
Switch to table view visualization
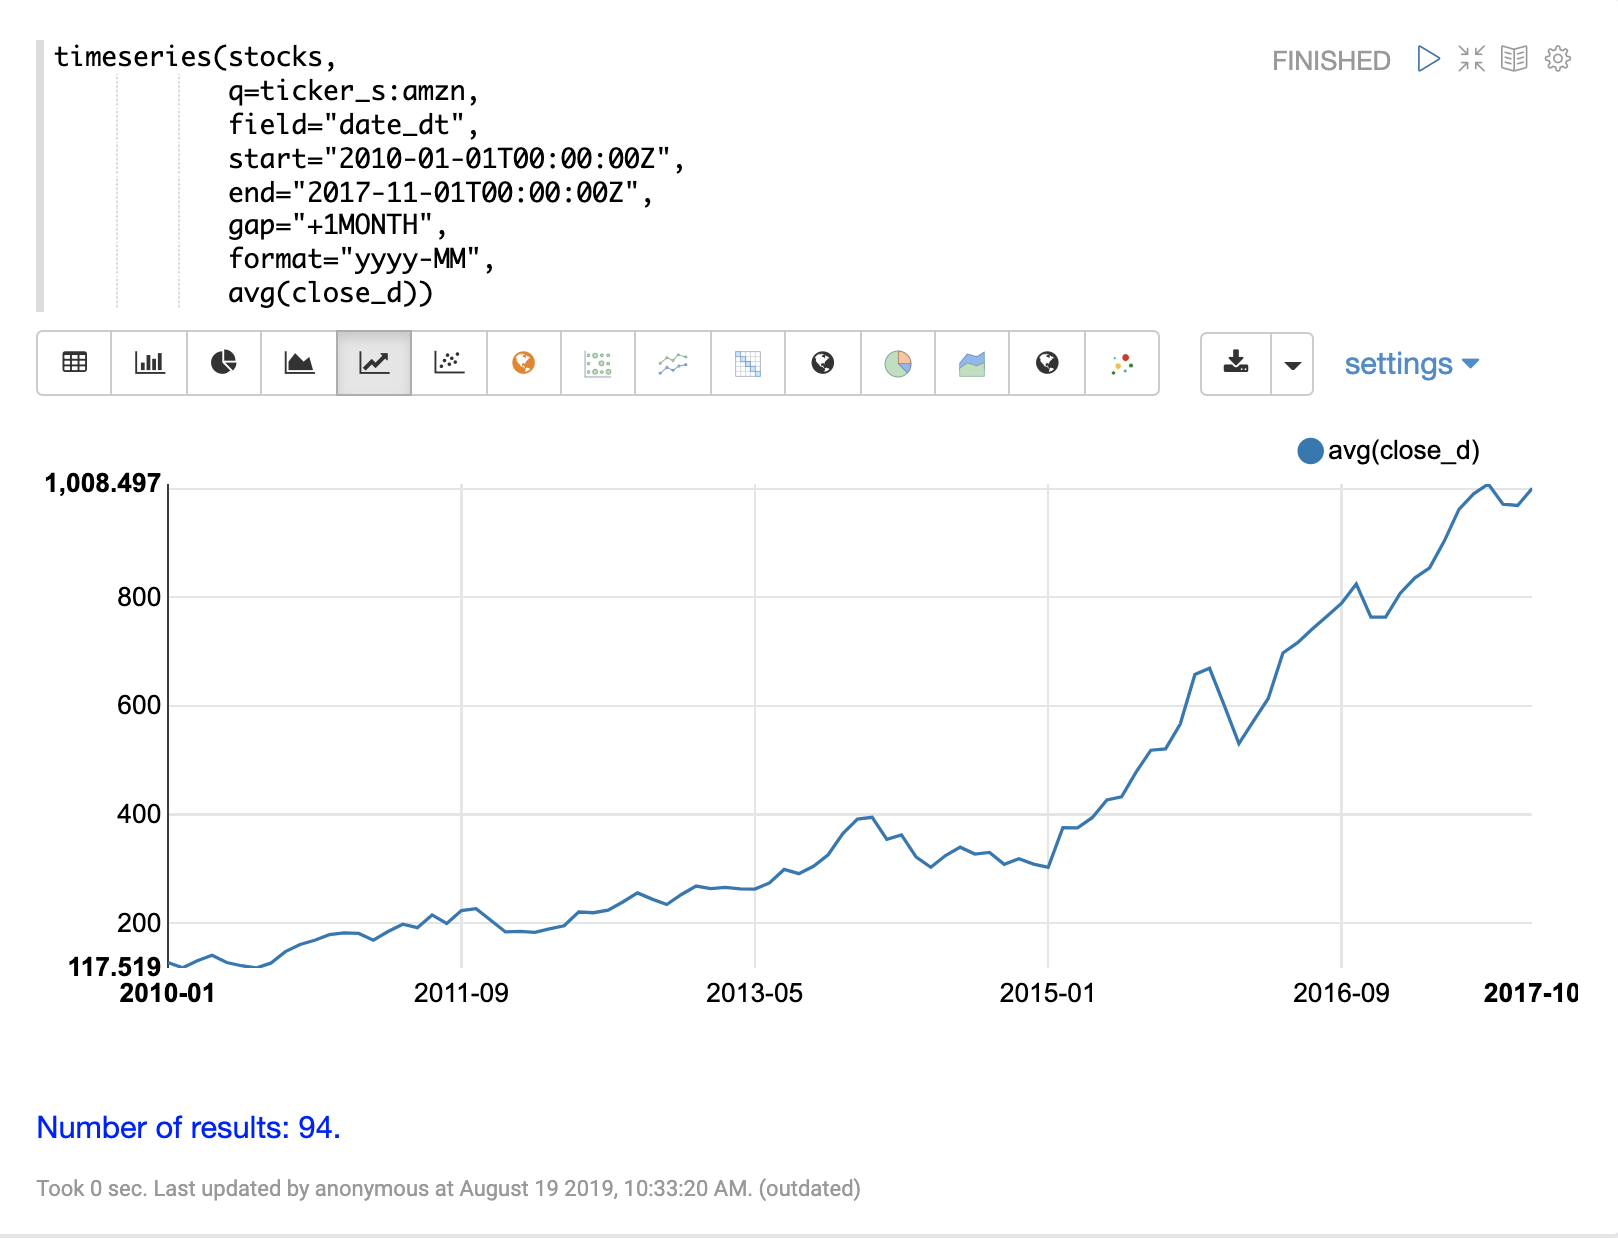75,363
